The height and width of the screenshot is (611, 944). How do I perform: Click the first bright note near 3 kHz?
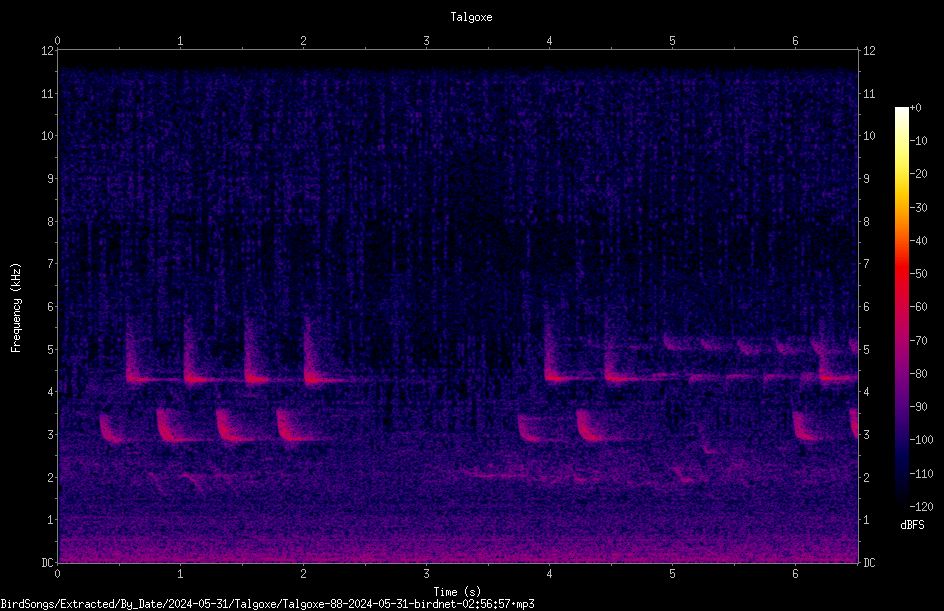click(110, 429)
